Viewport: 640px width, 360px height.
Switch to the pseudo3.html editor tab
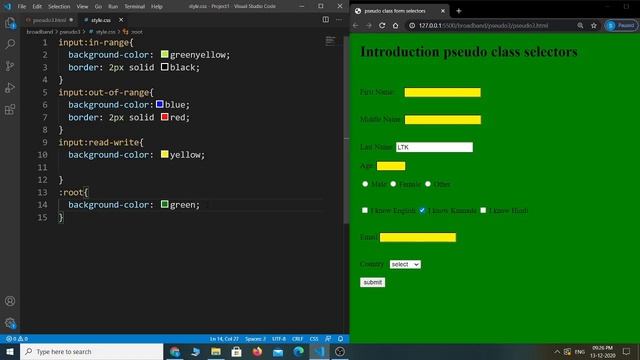pyautogui.click(x=49, y=20)
